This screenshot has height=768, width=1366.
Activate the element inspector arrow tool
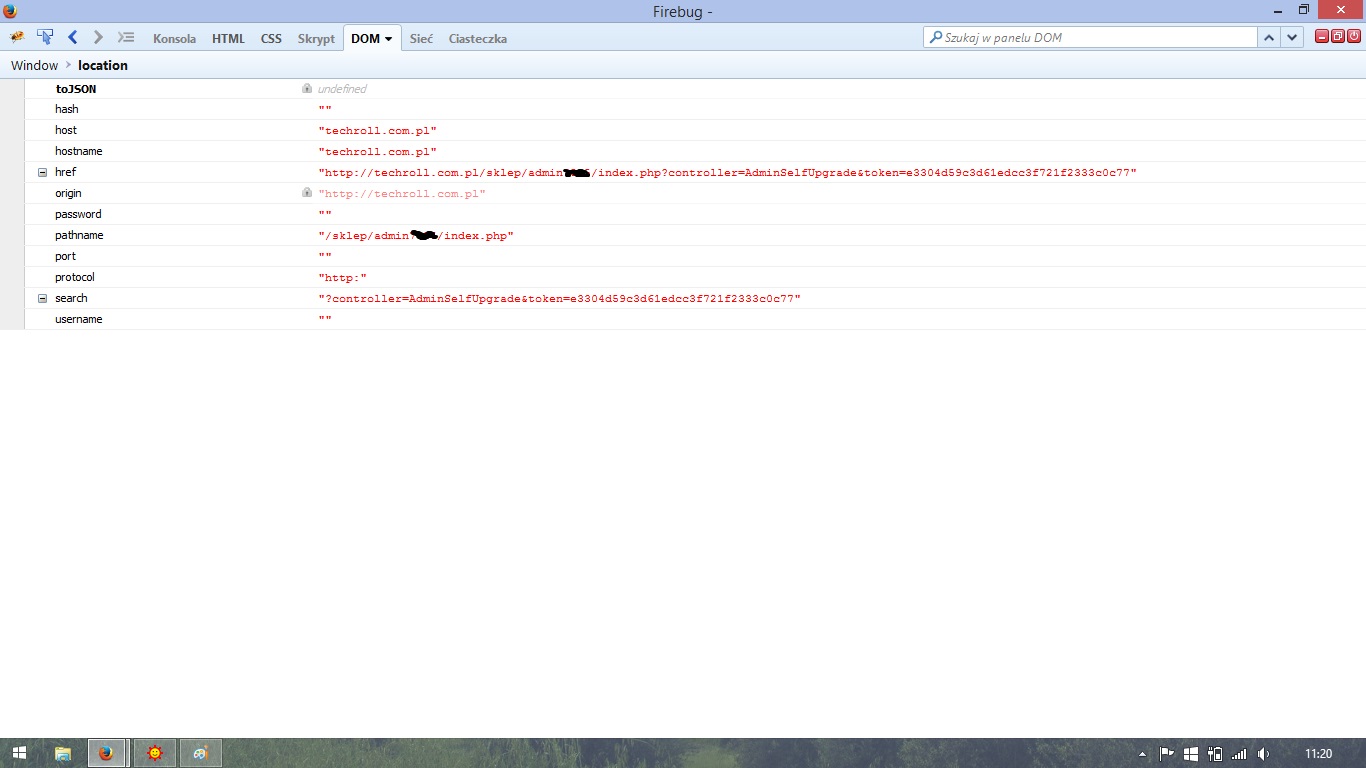point(45,37)
